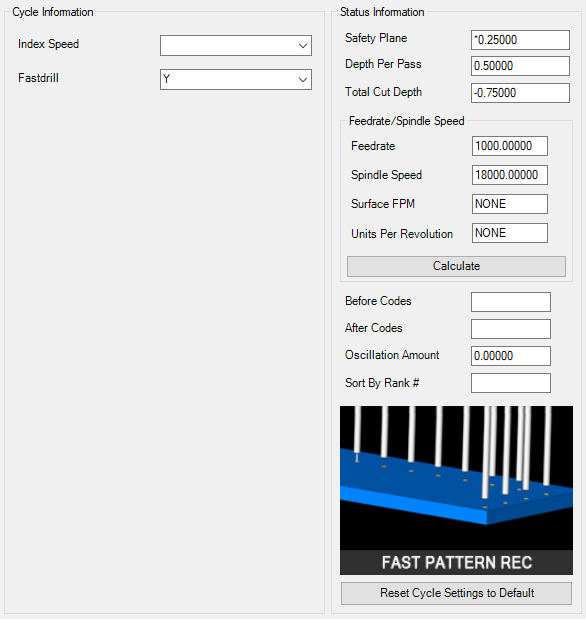Click the Safety Plane label
The image size is (586, 619).
pyautogui.click(x=376, y=38)
